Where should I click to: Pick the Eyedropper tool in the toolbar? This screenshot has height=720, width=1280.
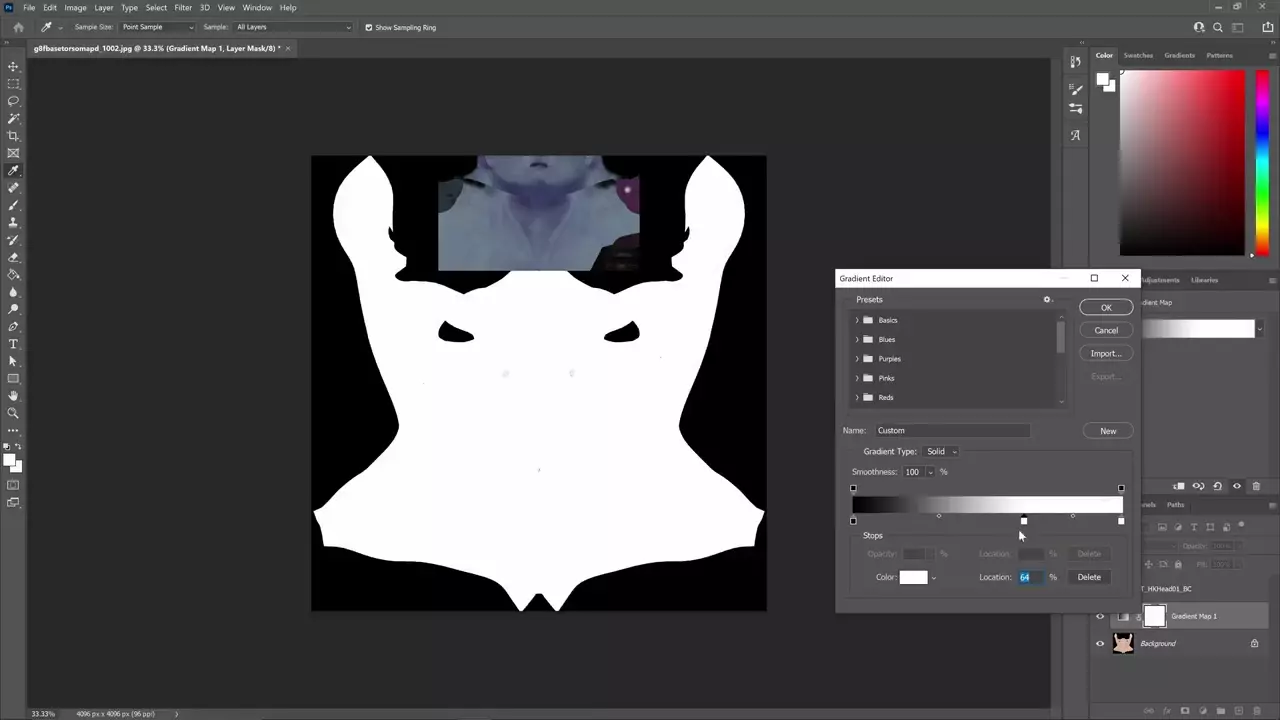point(13,171)
